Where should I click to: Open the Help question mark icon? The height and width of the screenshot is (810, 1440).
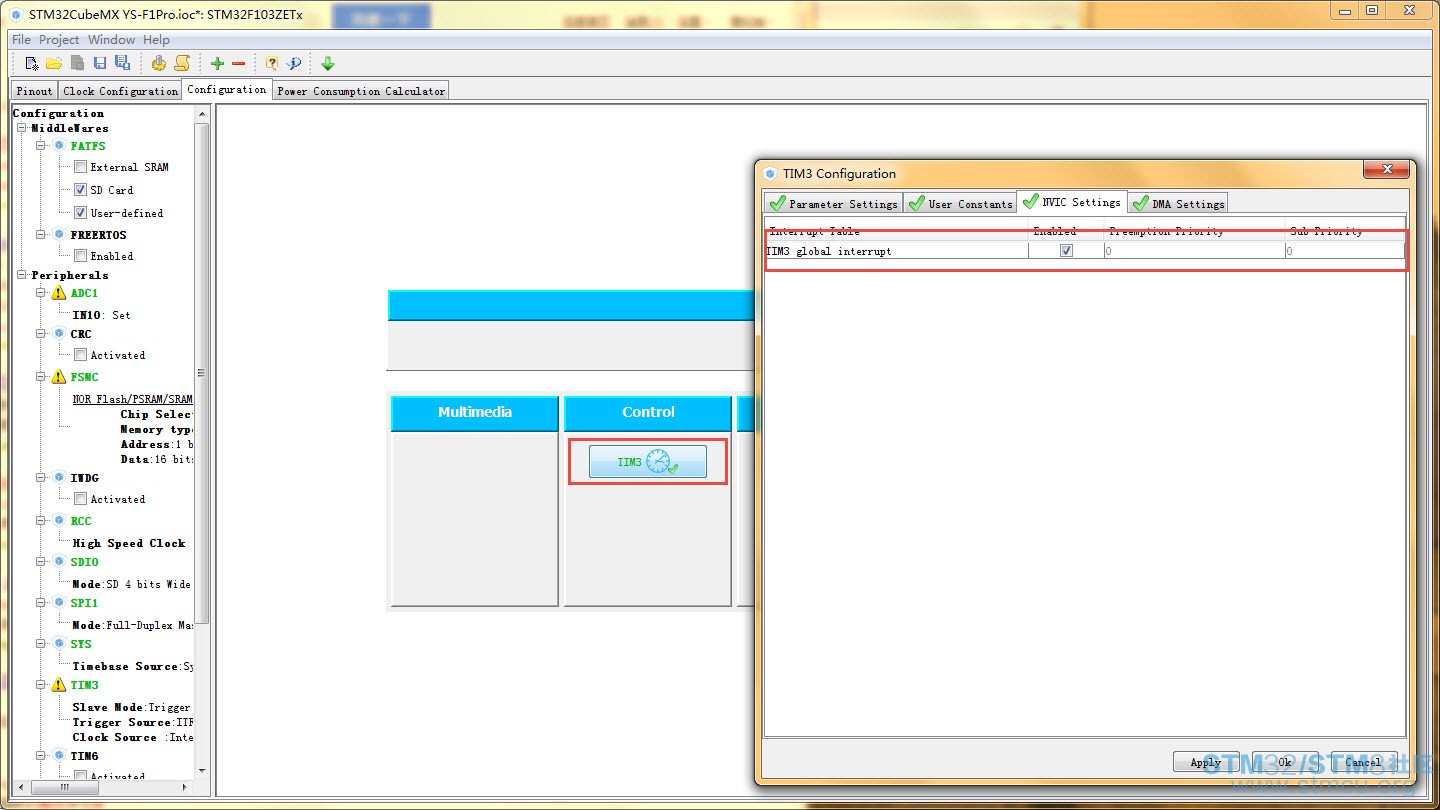271,63
